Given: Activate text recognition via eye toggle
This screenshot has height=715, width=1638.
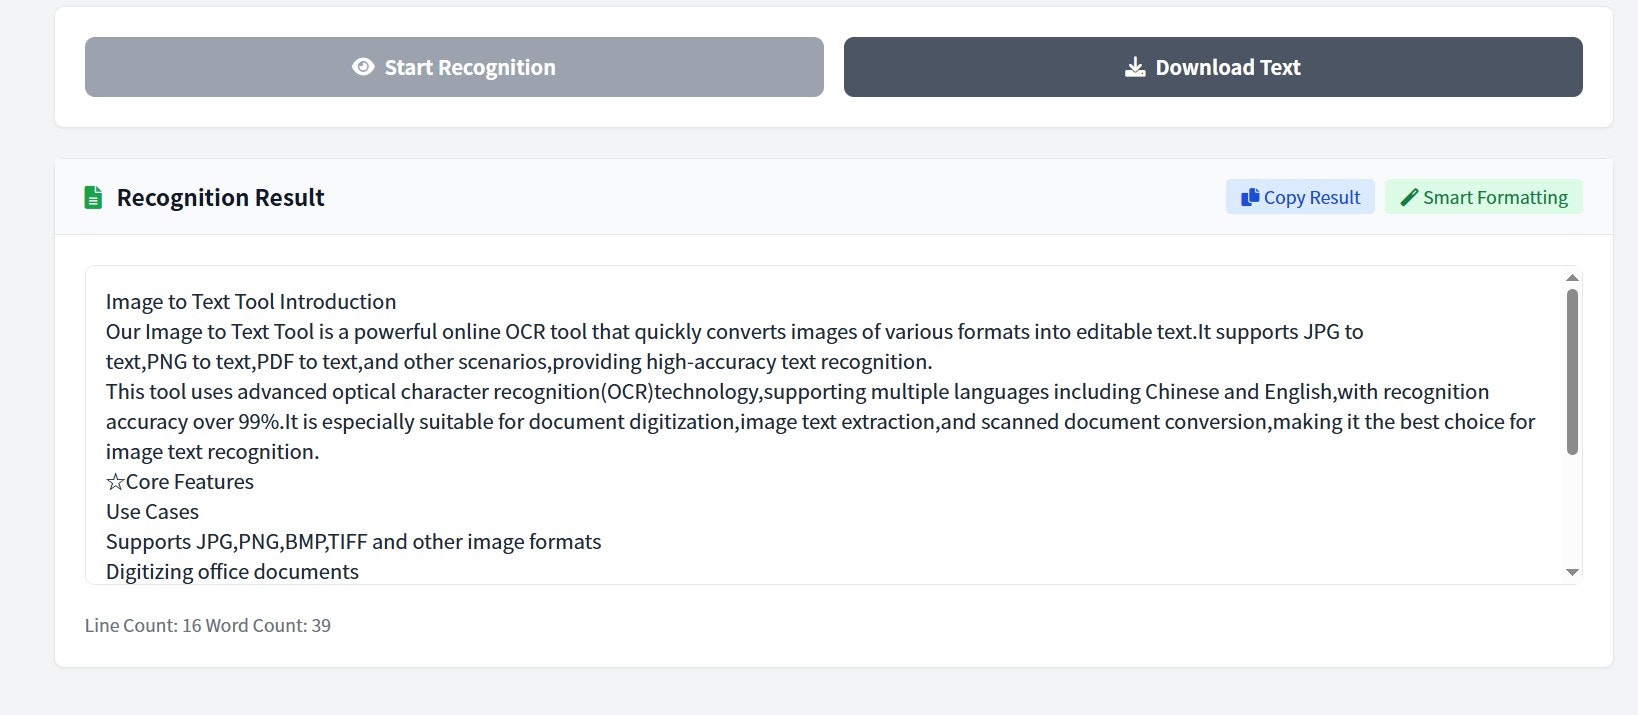Looking at the screenshot, I should click(364, 66).
